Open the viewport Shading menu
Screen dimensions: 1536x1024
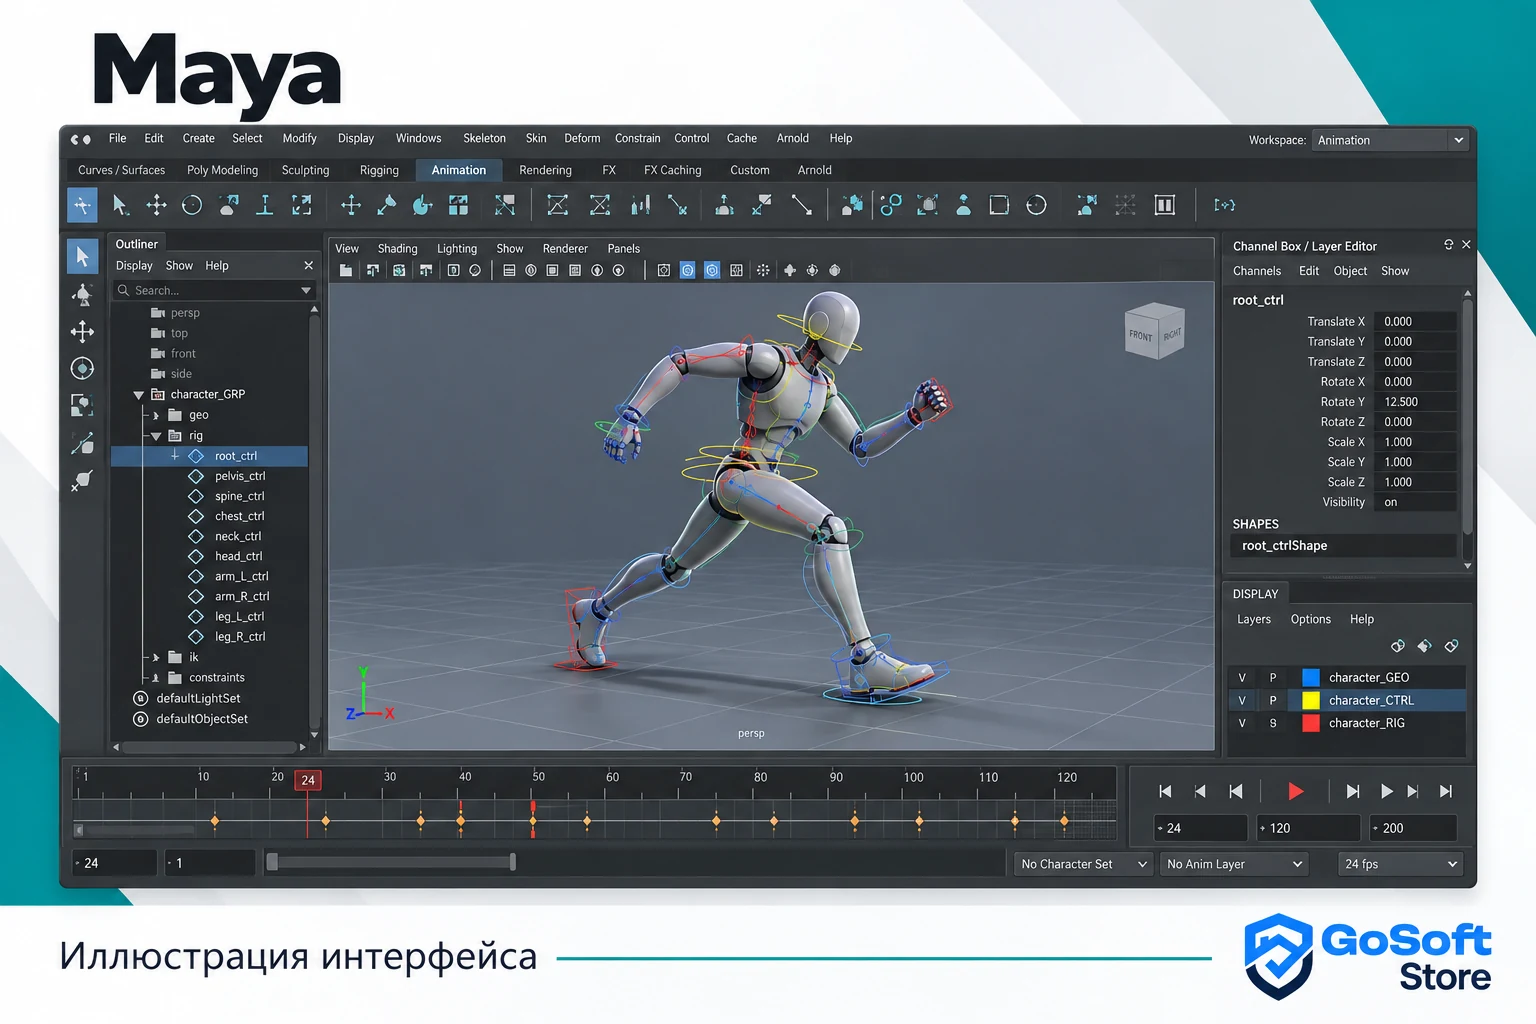click(x=397, y=249)
